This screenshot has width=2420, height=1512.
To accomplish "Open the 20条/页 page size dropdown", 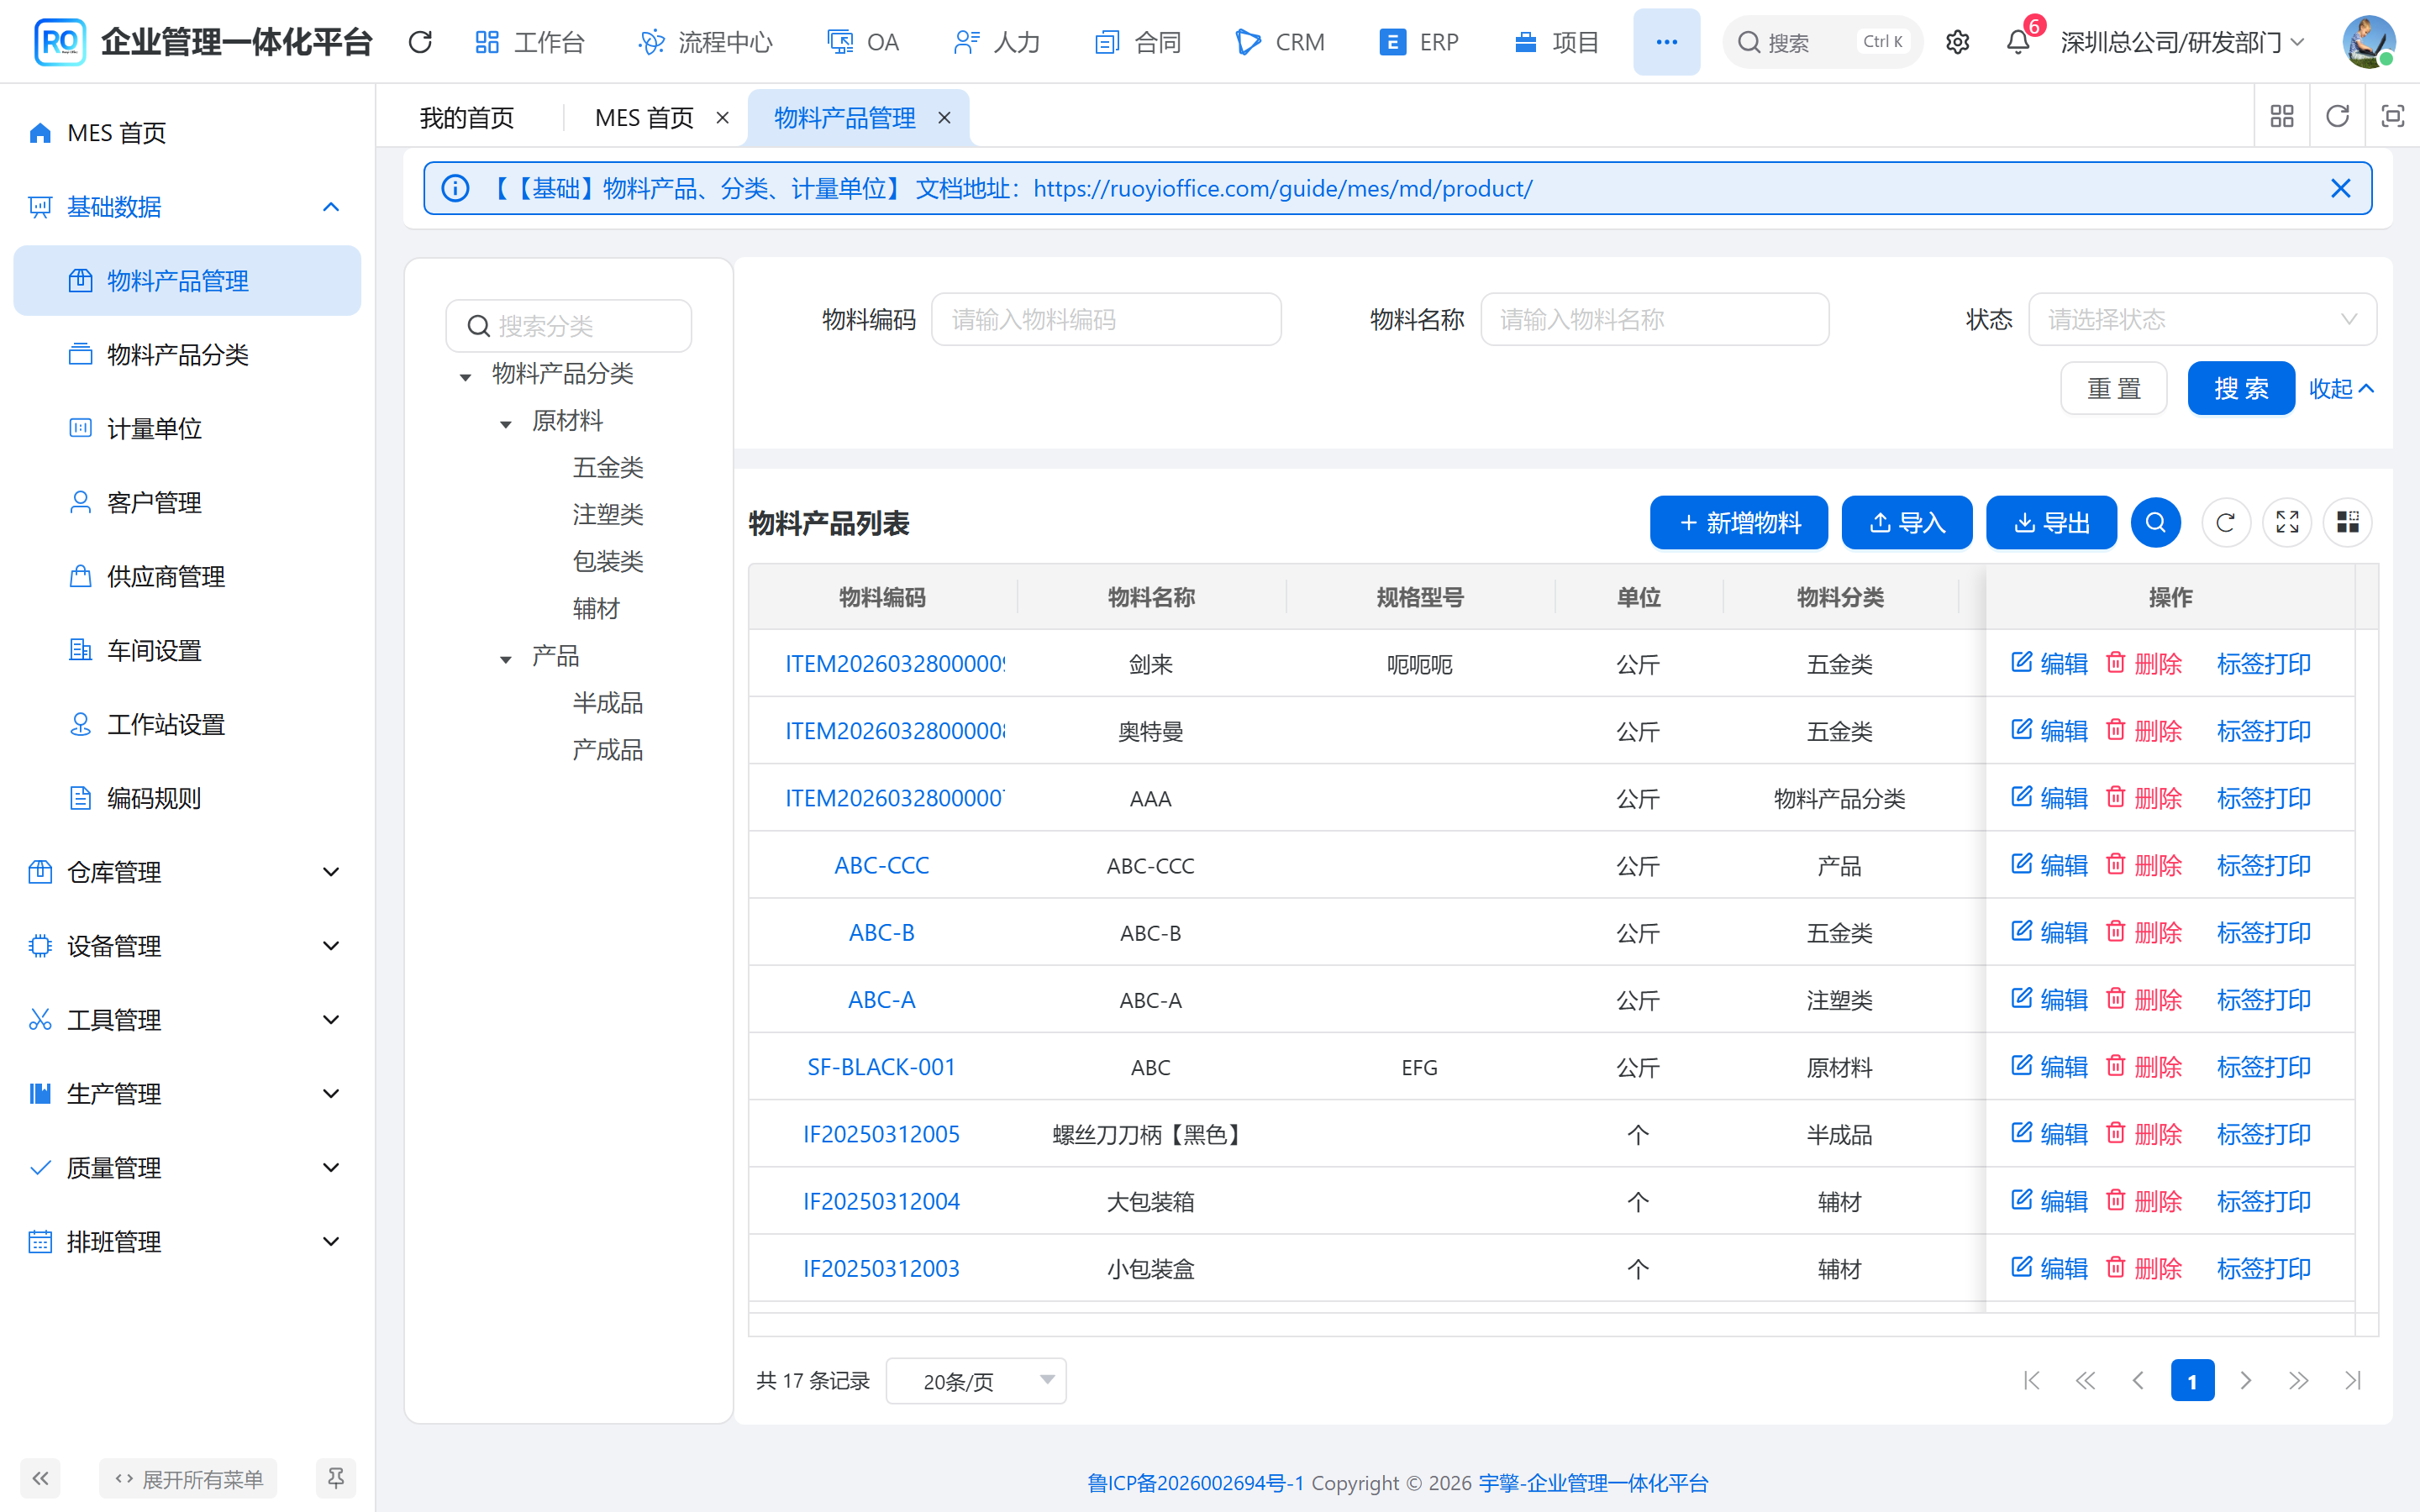I will click(976, 1381).
